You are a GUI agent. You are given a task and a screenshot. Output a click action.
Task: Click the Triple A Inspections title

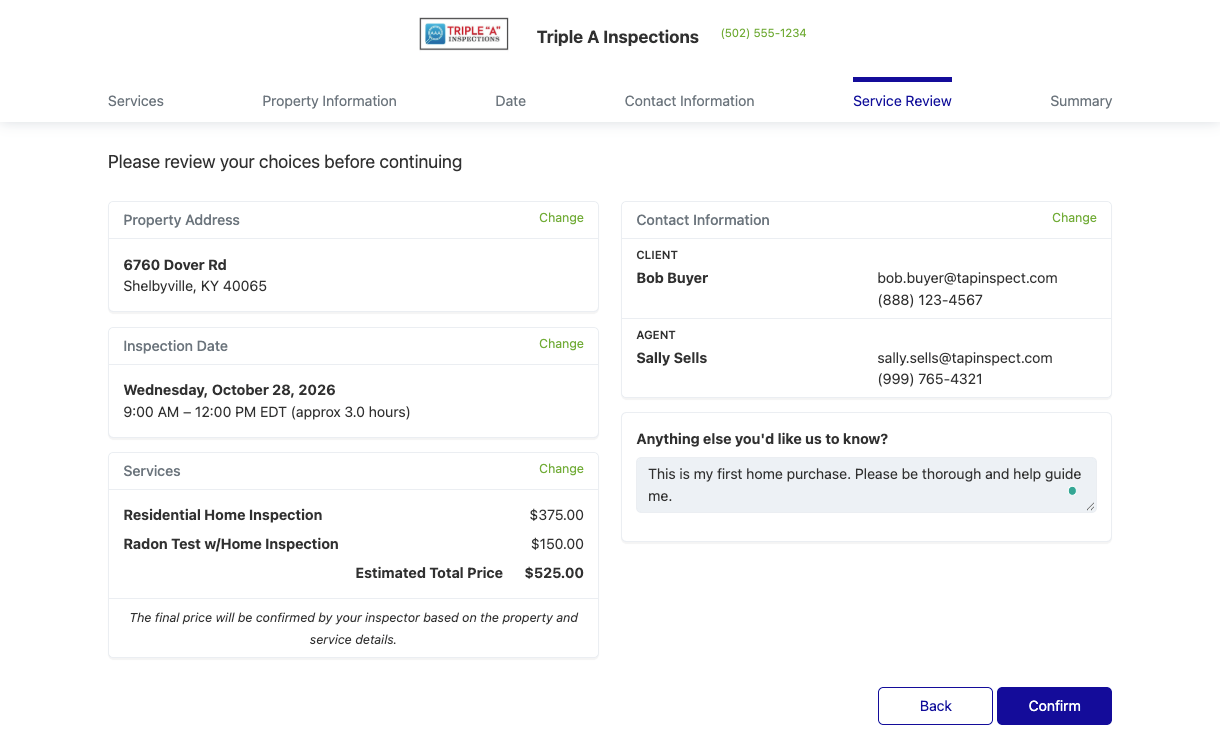point(618,37)
